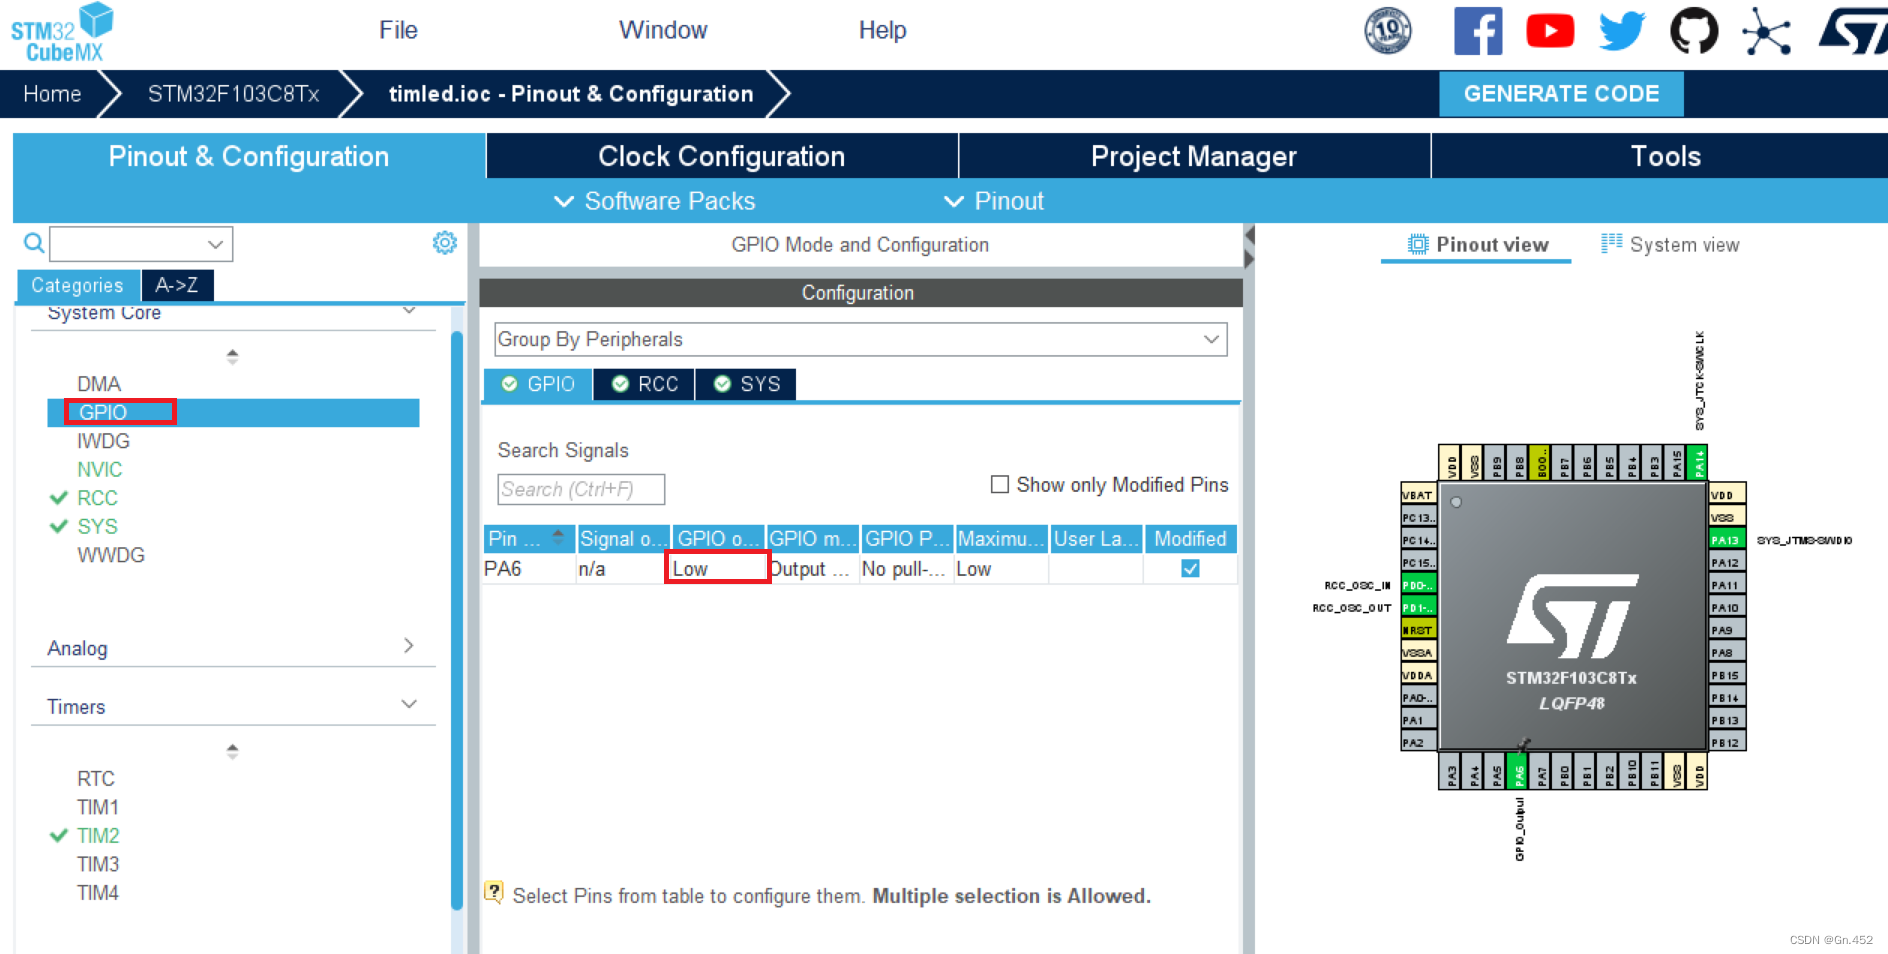This screenshot has height=954, width=1888.
Task: Click the STM32F103C8Tx breadcrumb
Action: pos(233,94)
